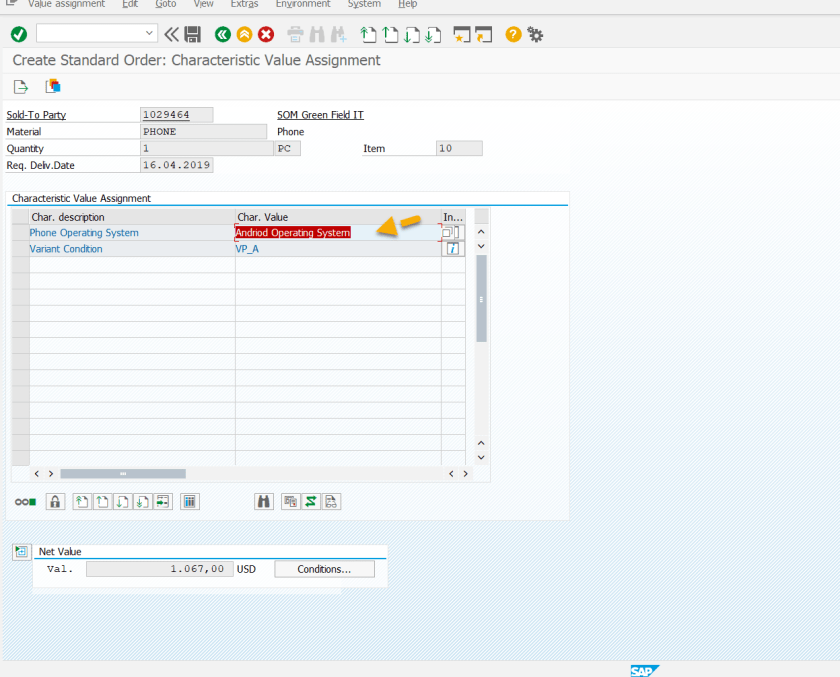The height and width of the screenshot is (677, 840).
Task: Click the generate shortcut icon
Action: tap(483, 35)
